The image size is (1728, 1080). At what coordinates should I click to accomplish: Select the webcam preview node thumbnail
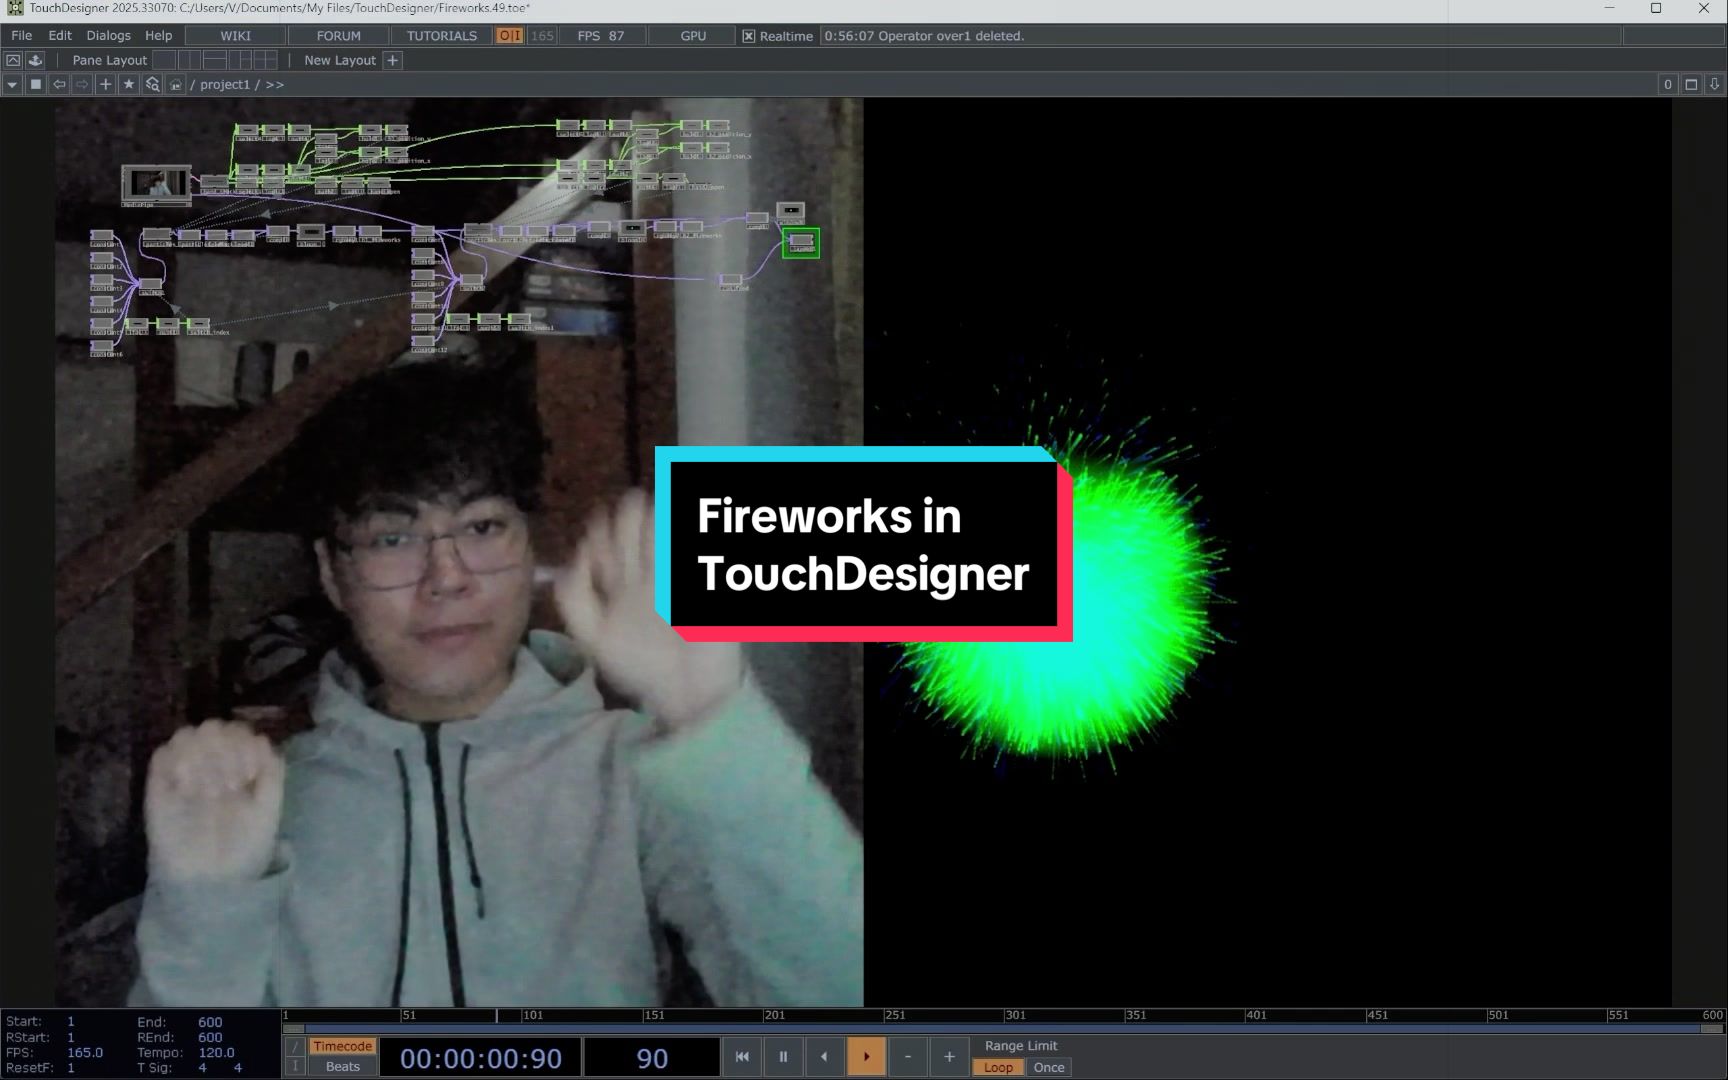(x=156, y=185)
